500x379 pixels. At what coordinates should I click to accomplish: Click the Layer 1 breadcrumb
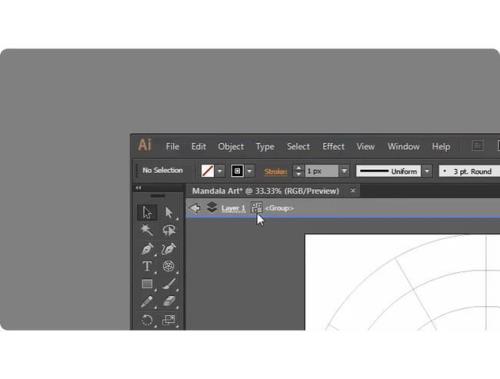[233, 209]
